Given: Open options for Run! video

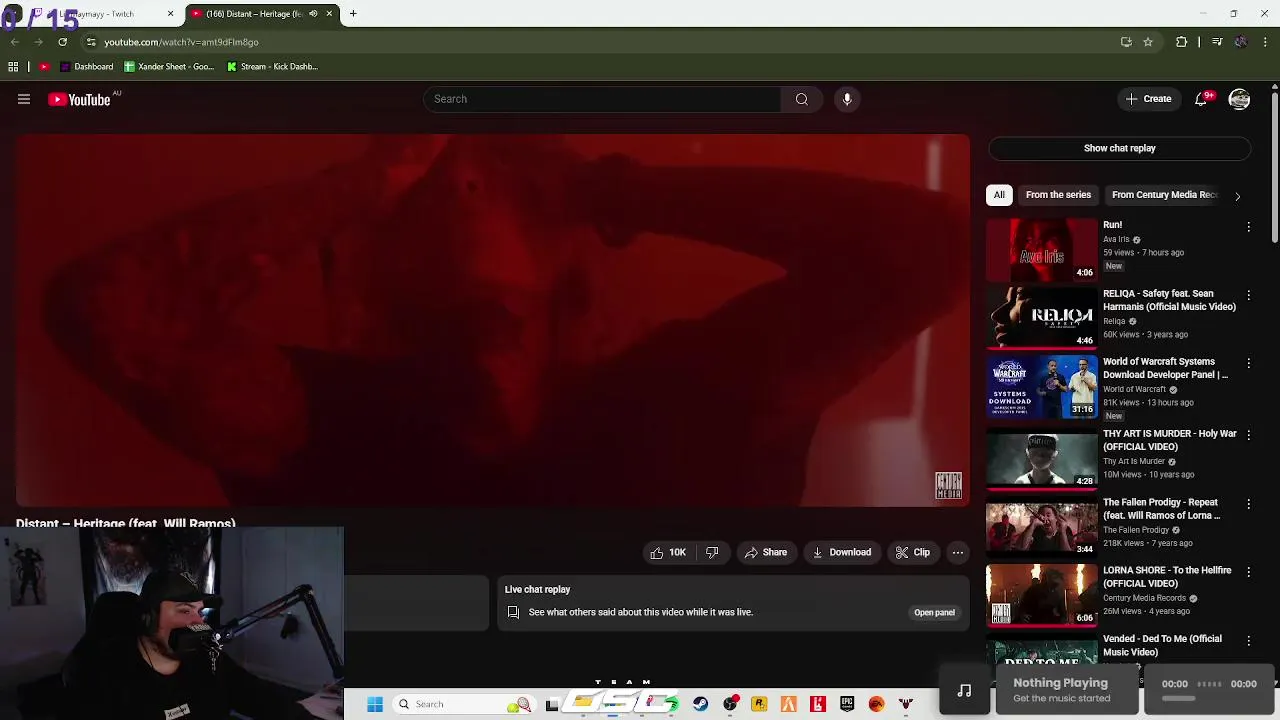Looking at the screenshot, I should (1248, 227).
